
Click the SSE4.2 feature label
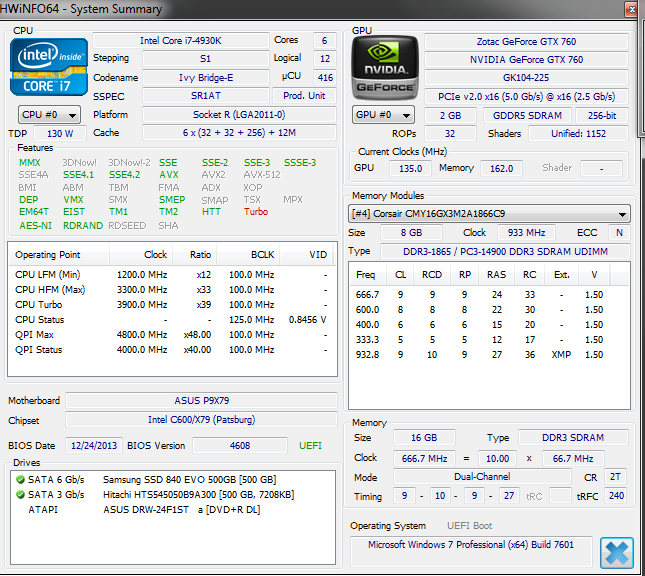coord(124,175)
